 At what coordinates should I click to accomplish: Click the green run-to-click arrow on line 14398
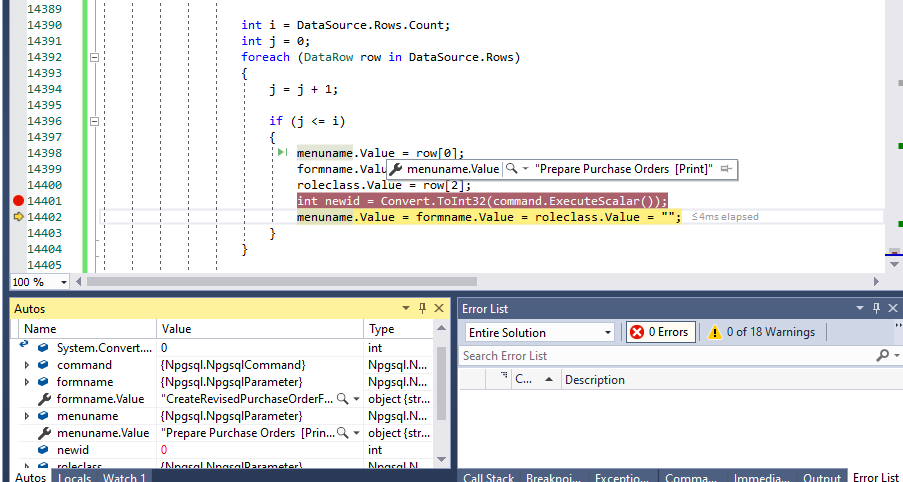click(x=282, y=153)
